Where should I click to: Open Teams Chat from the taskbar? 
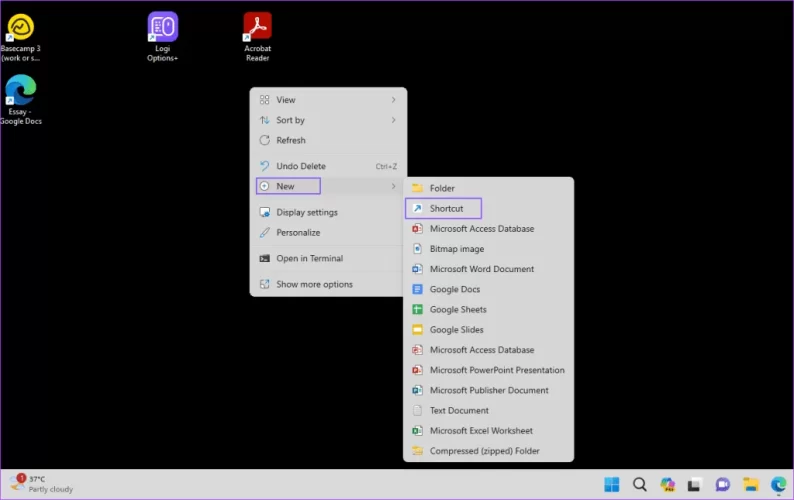tap(723, 485)
